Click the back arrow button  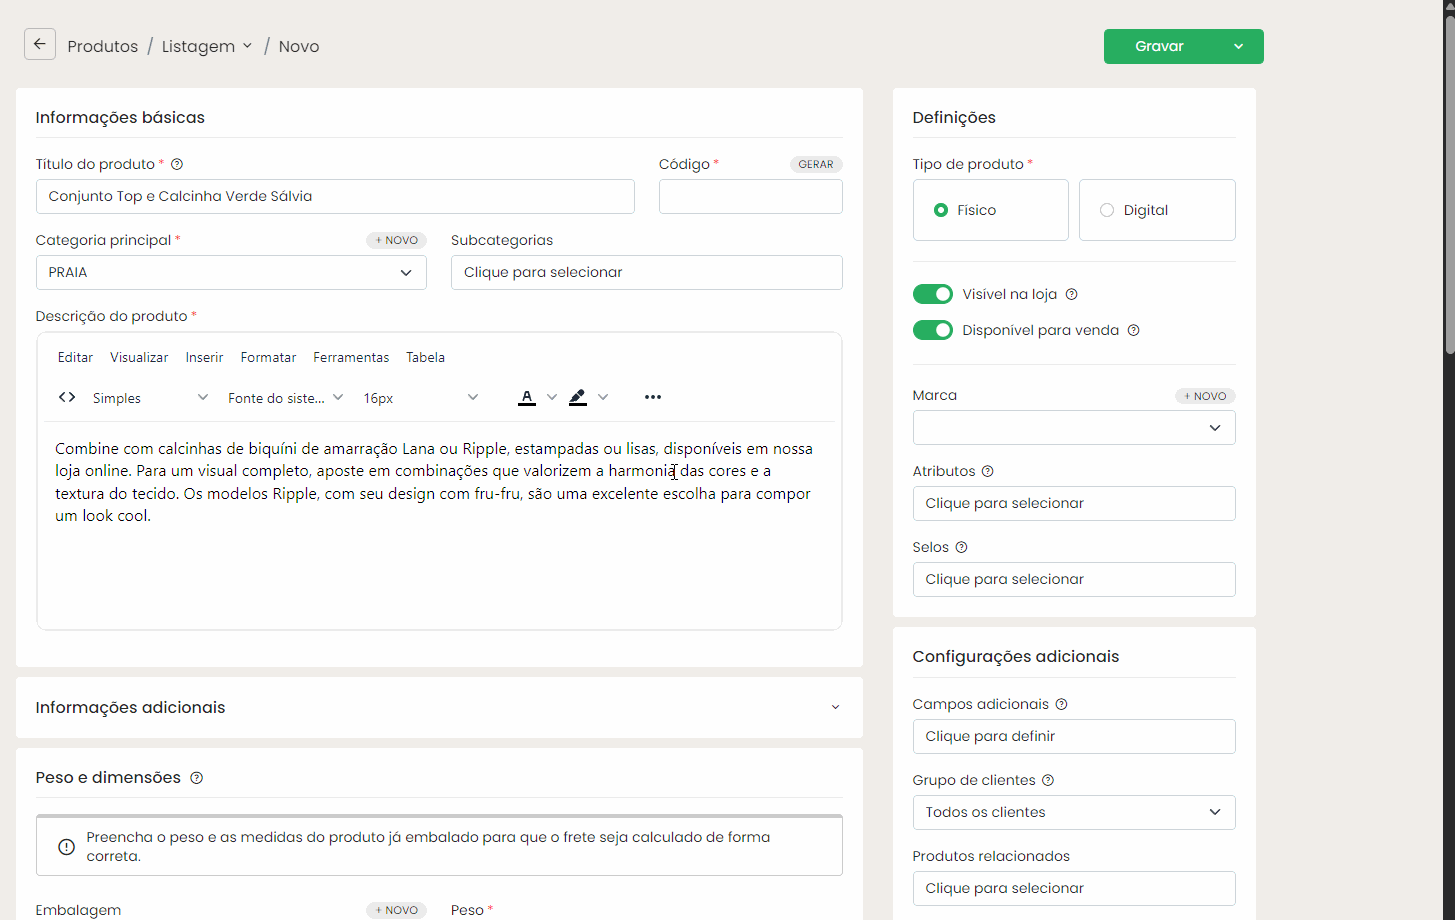tap(40, 45)
